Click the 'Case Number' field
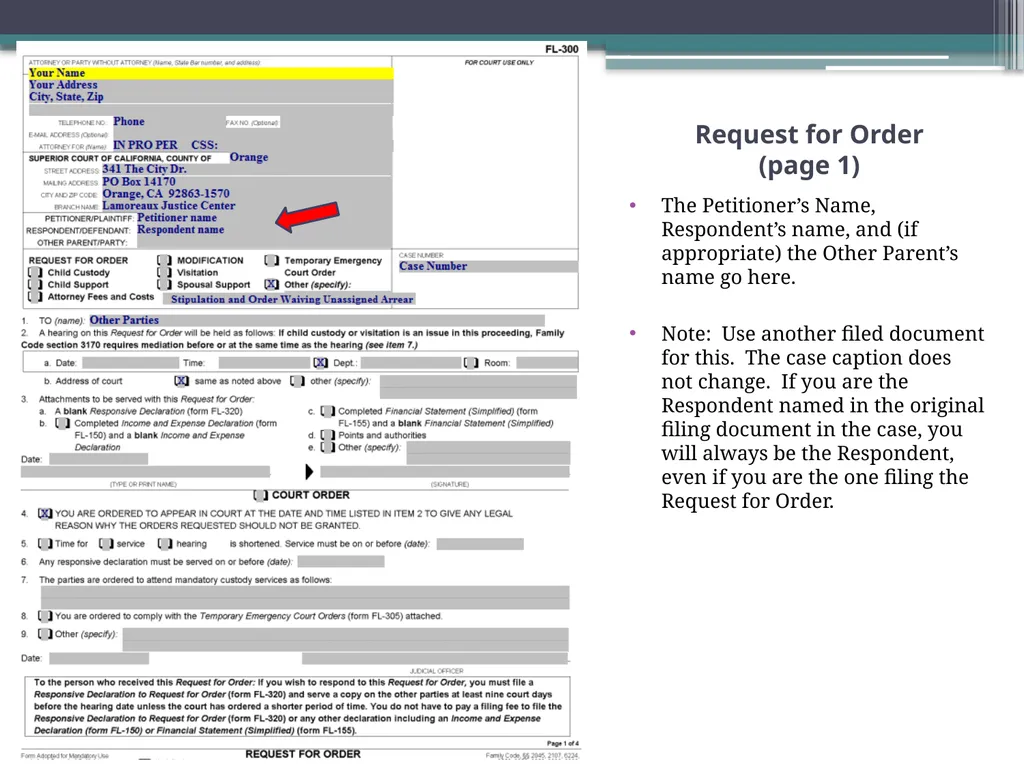Image resolution: width=1024 pixels, height=768 pixels. pos(488,266)
